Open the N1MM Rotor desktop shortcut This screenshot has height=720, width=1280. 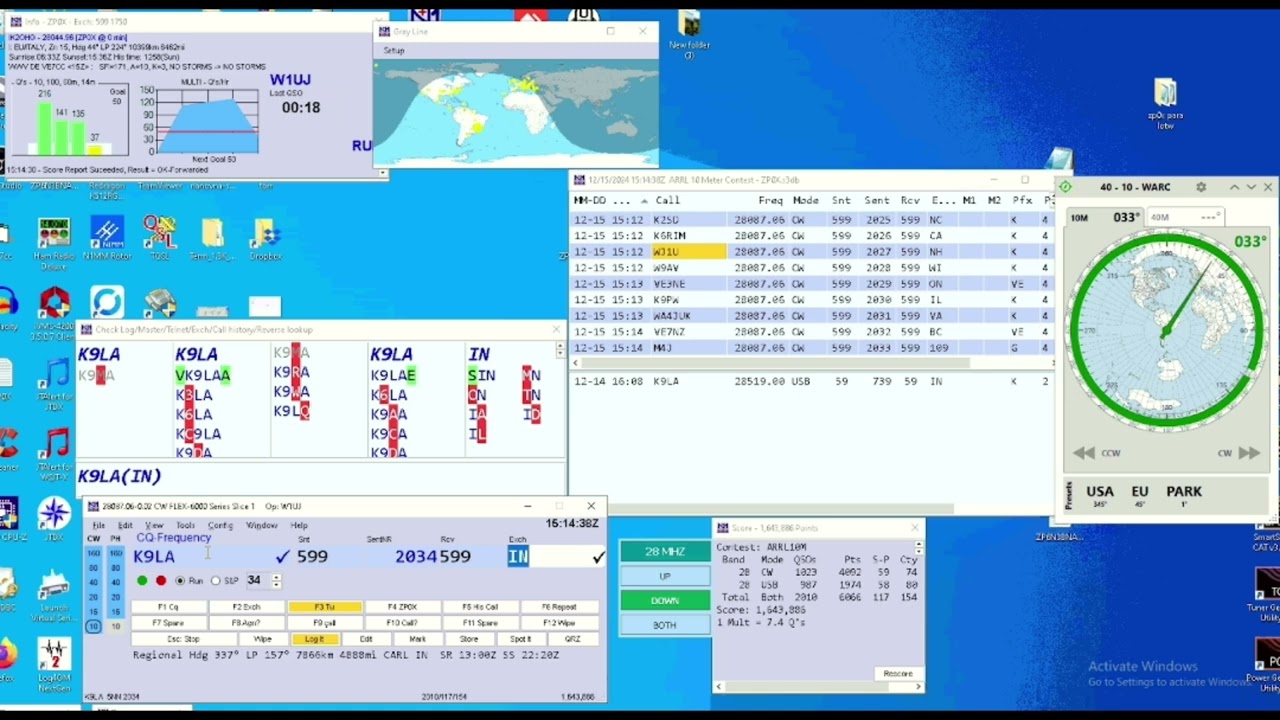[x=107, y=238]
